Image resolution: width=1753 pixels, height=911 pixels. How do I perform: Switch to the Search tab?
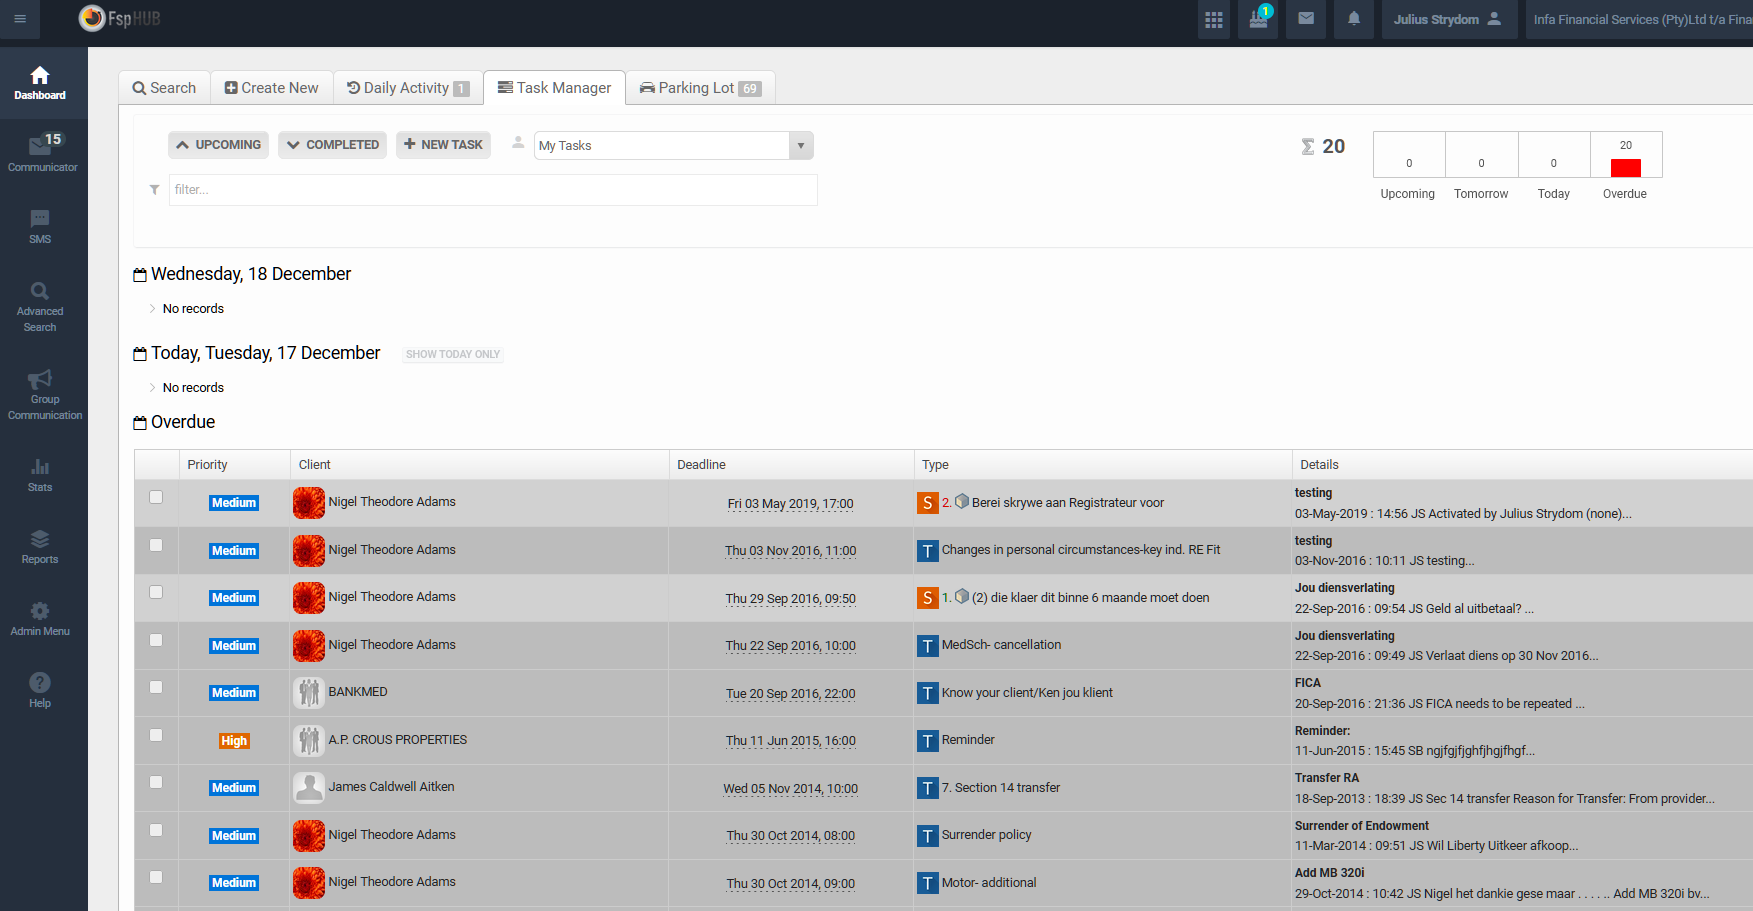[x=164, y=88]
